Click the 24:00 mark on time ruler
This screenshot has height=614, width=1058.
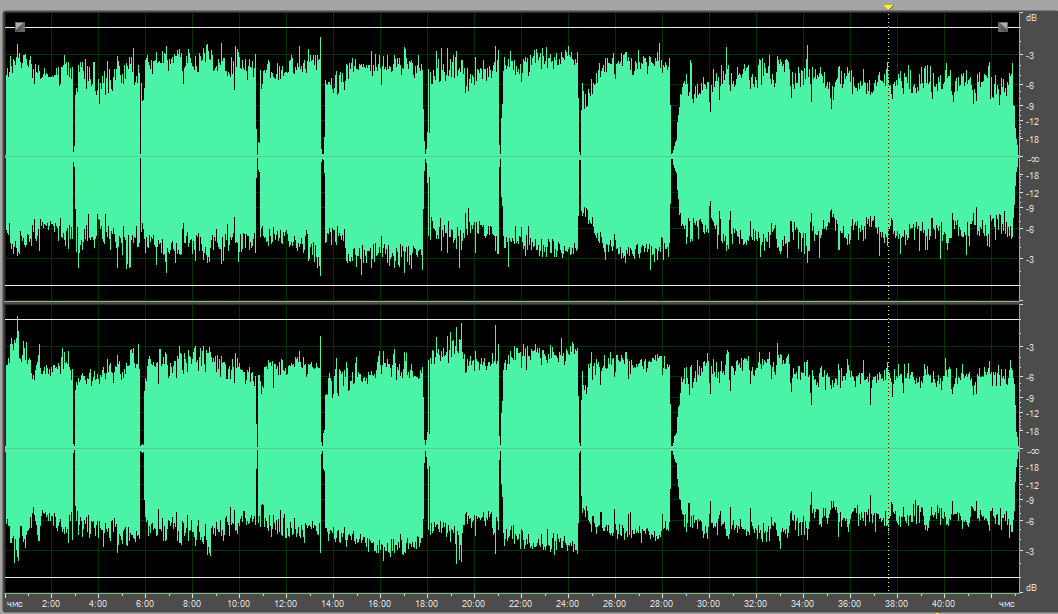pos(567,604)
